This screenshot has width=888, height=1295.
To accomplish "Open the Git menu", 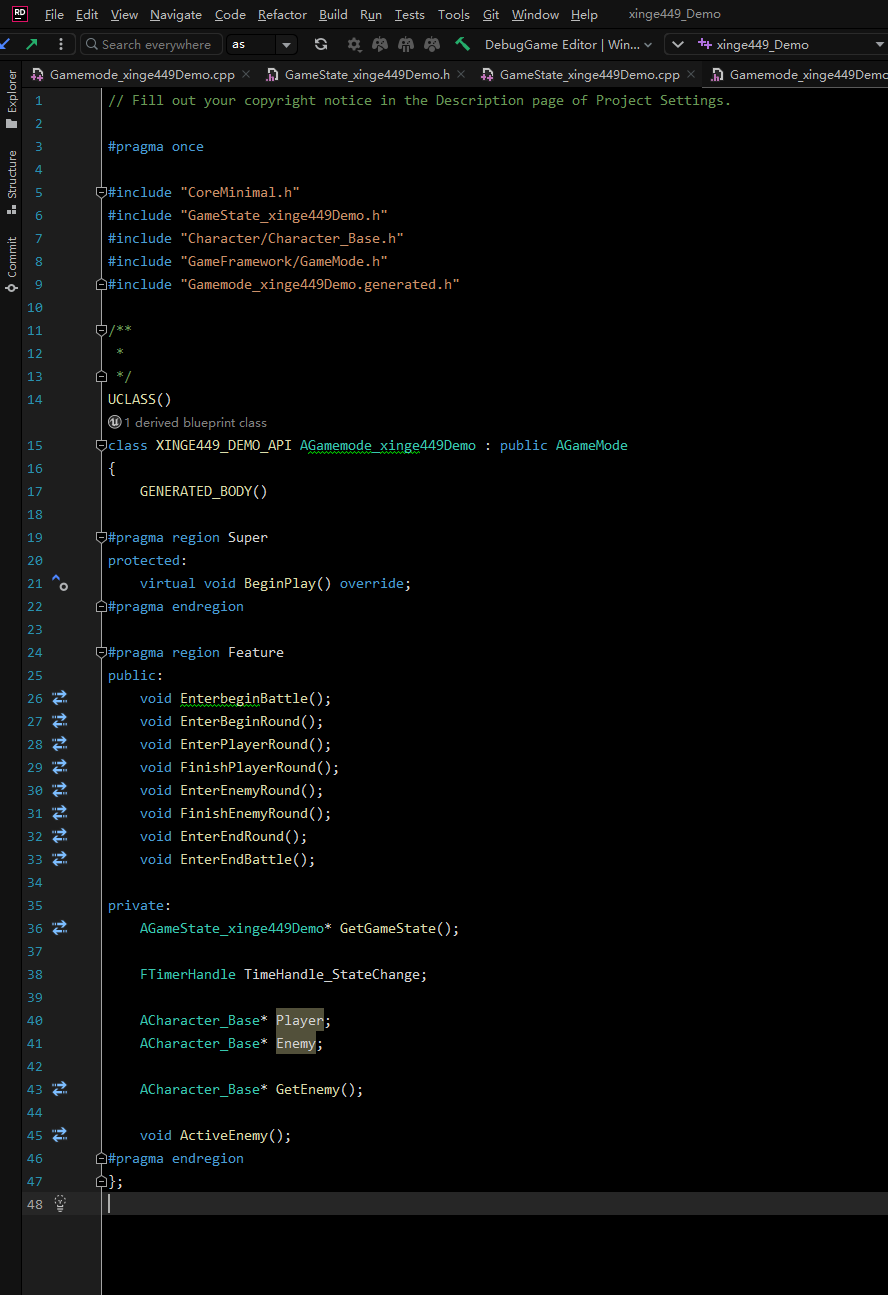I will [491, 14].
